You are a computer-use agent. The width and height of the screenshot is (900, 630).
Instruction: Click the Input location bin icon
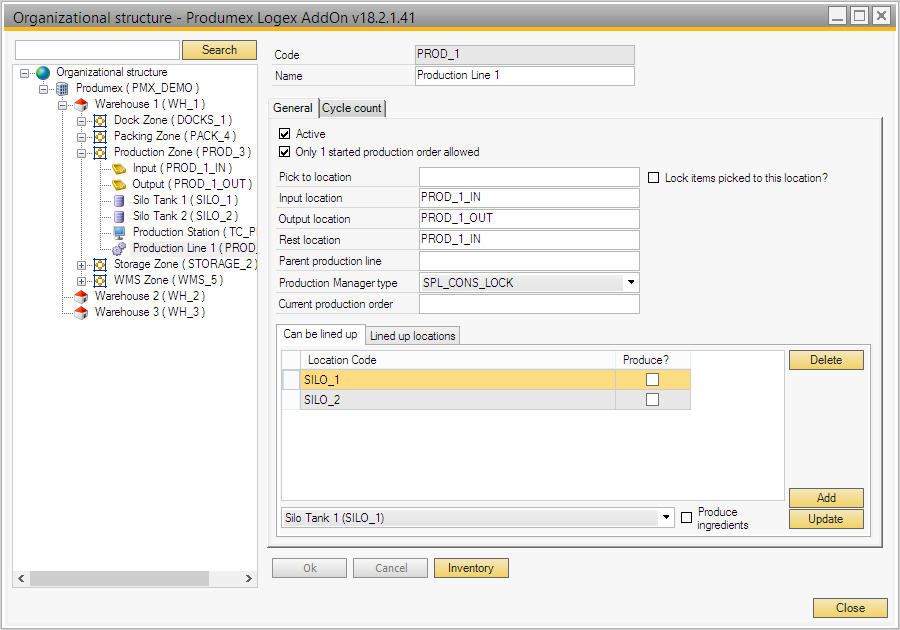pyautogui.click(x=119, y=169)
